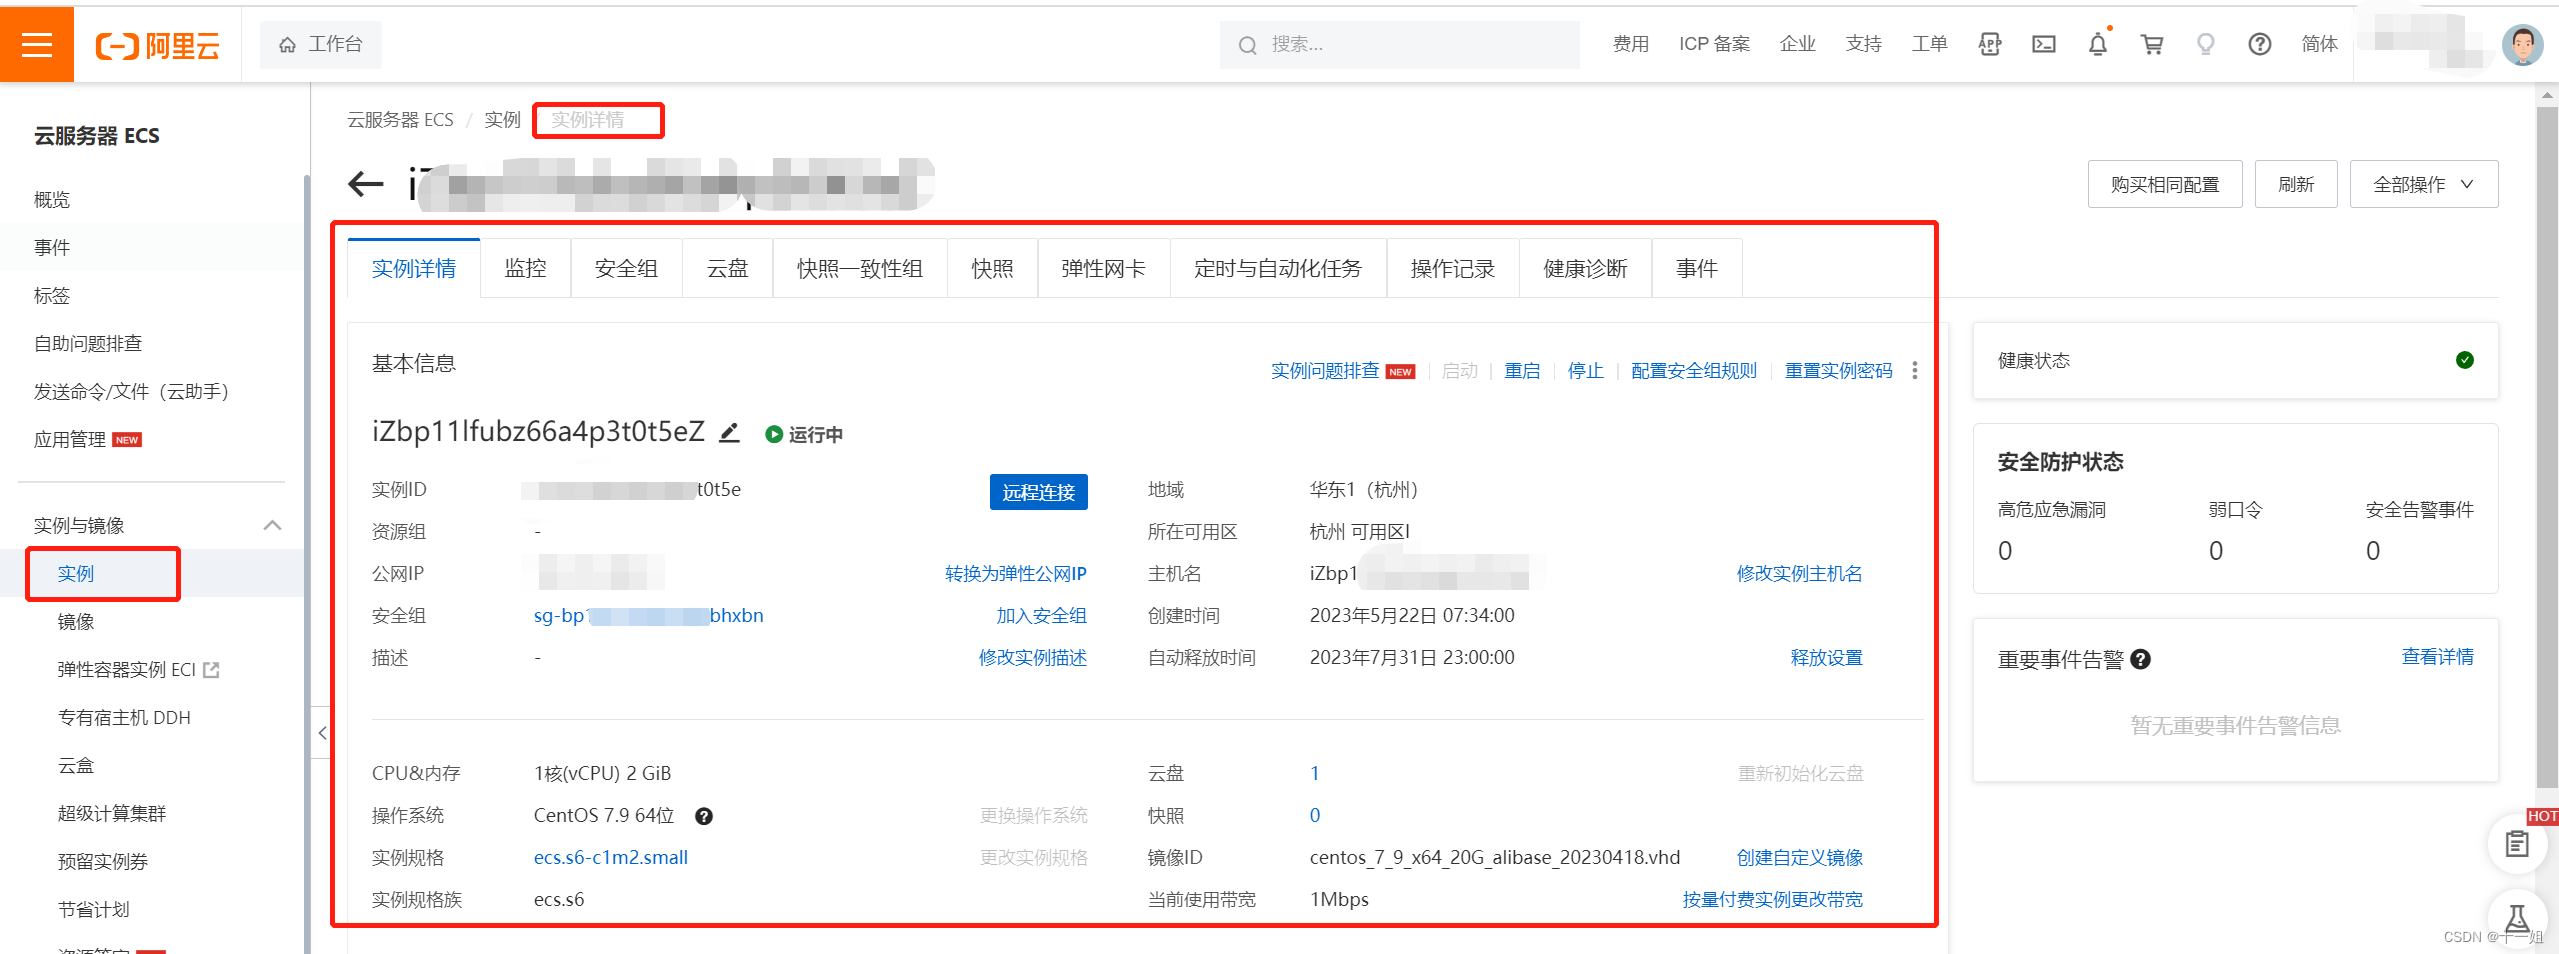The width and height of the screenshot is (2559, 954).
Task: Click the search magnifier icon
Action: click(1247, 45)
